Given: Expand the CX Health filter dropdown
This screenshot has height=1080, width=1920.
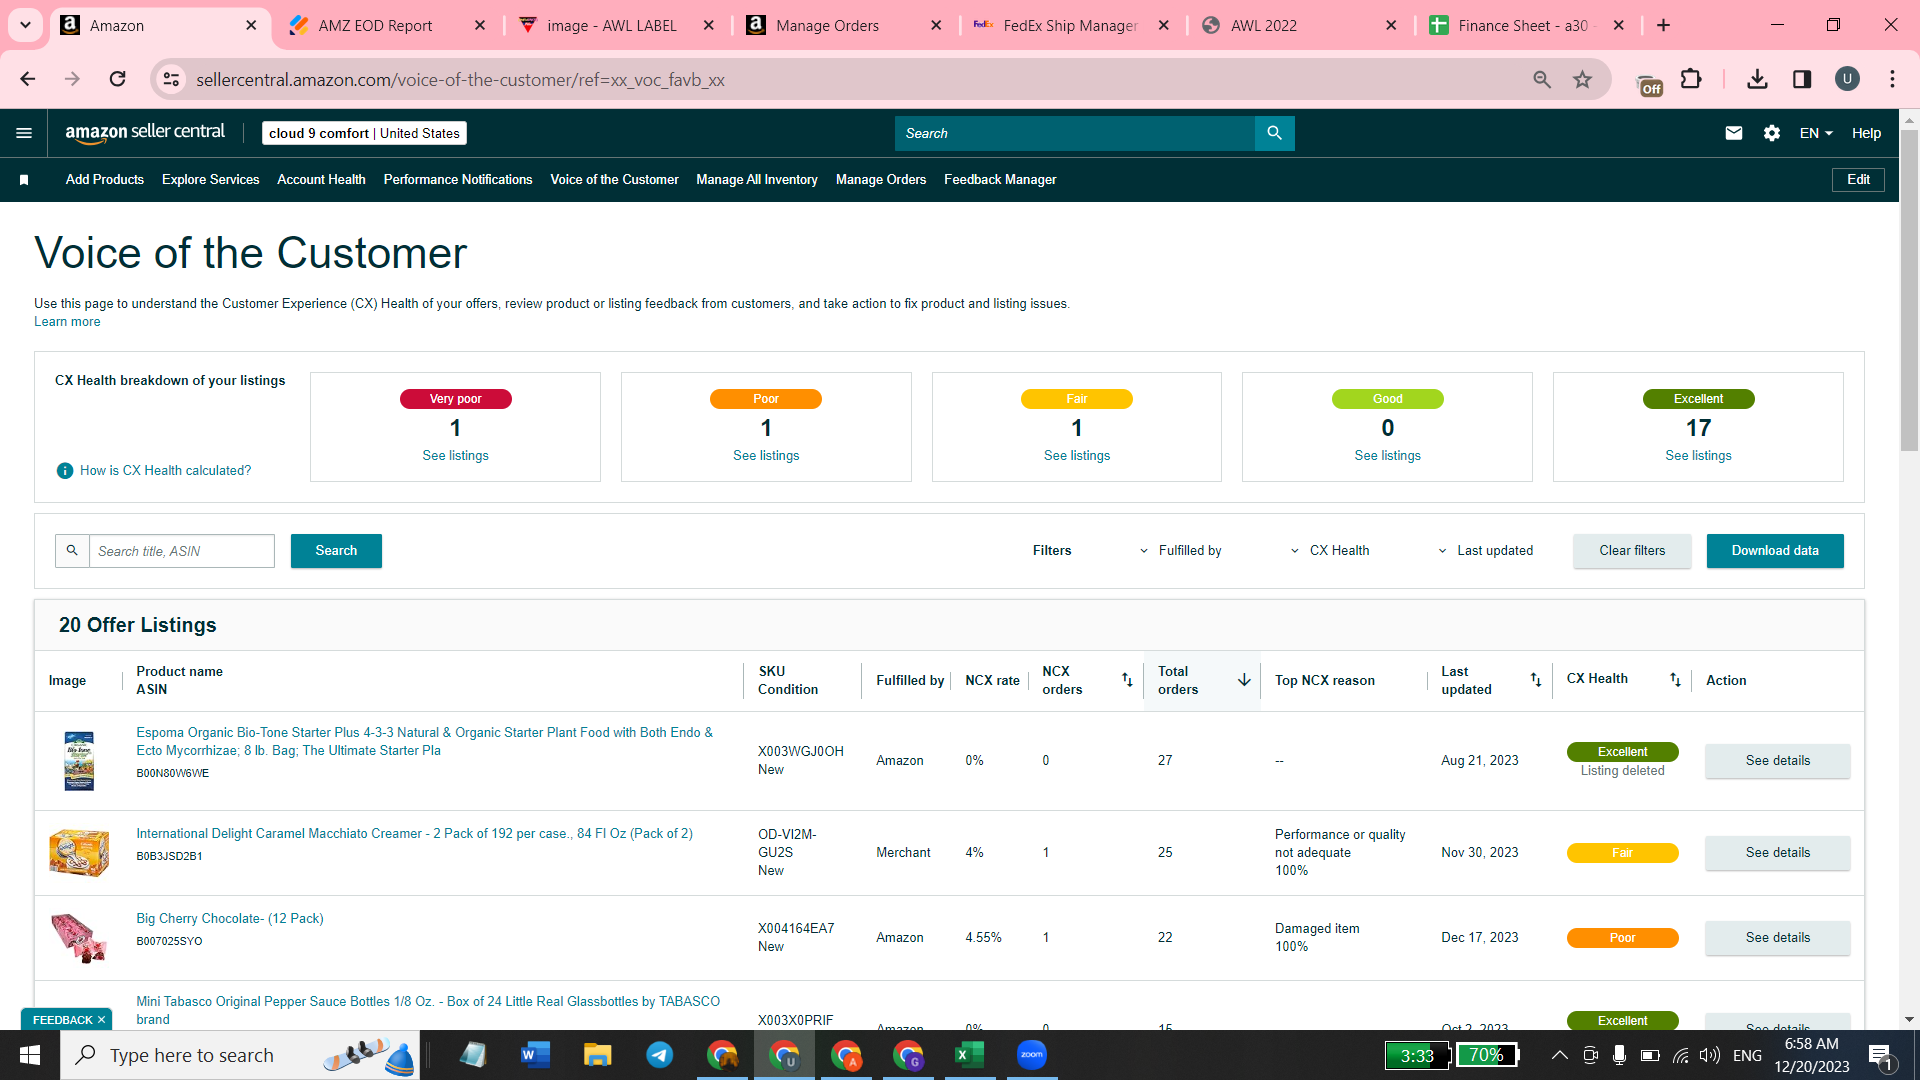Looking at the screenshot, I should (x=1330, y=551).
